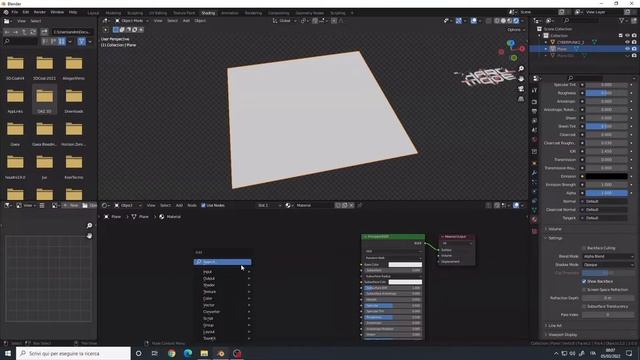Toggle X-ray display in viewport header

(x=489, y=21)
